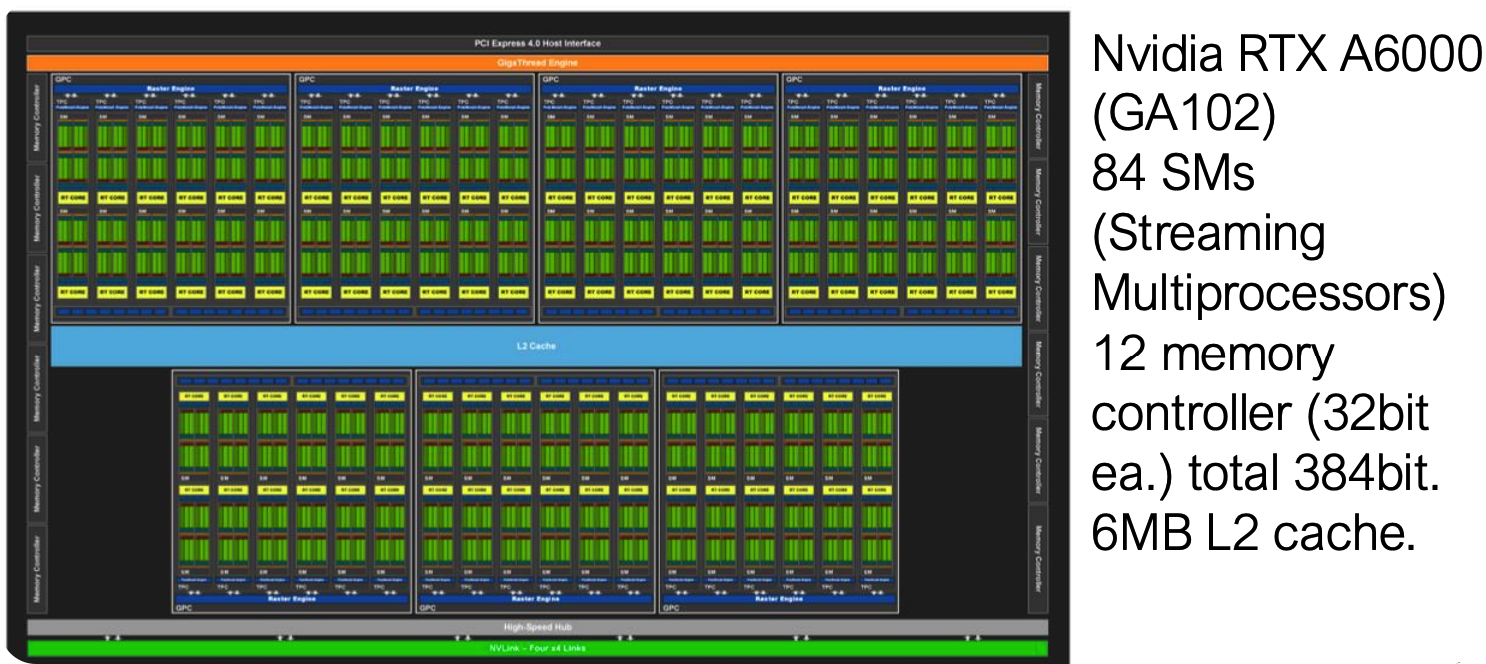
Task: Select the orange GigaThread Engine bar
Action: point(537,63)
